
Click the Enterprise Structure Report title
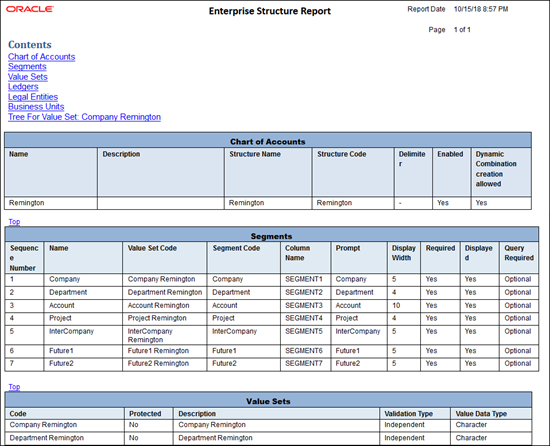click(270, 11)
